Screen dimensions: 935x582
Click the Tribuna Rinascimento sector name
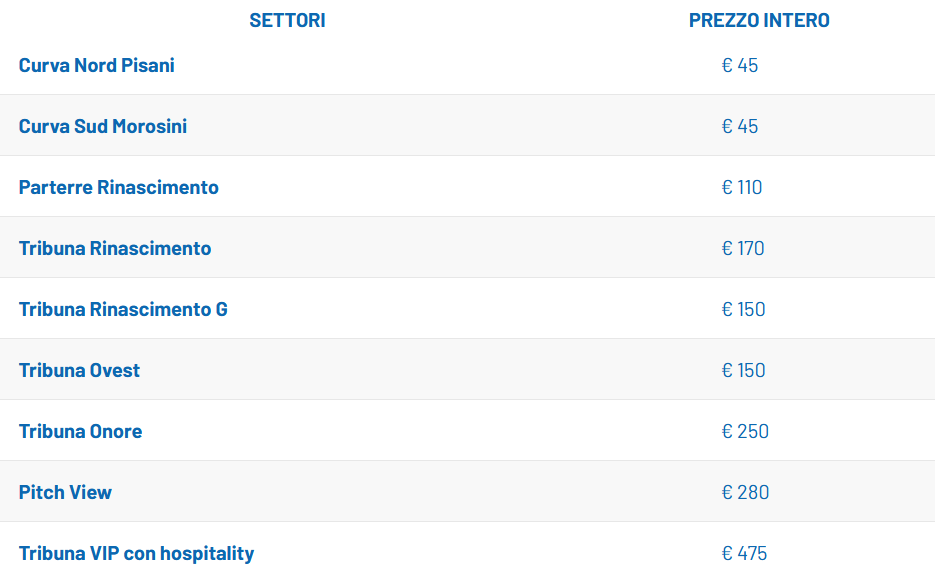coord(115,248)
